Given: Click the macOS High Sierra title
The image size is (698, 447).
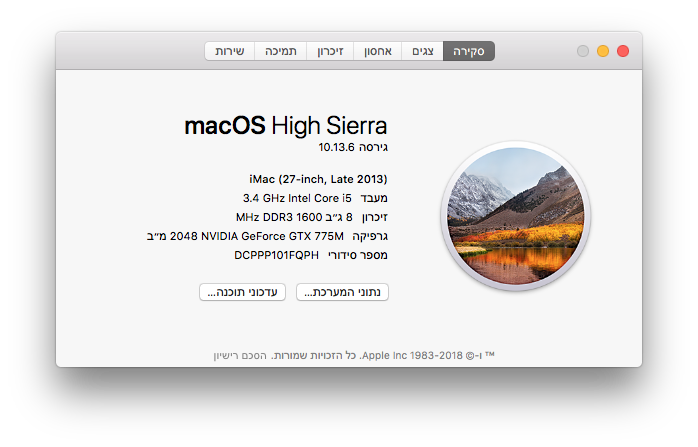Looking at the screenshot, I should coord(286,126).
